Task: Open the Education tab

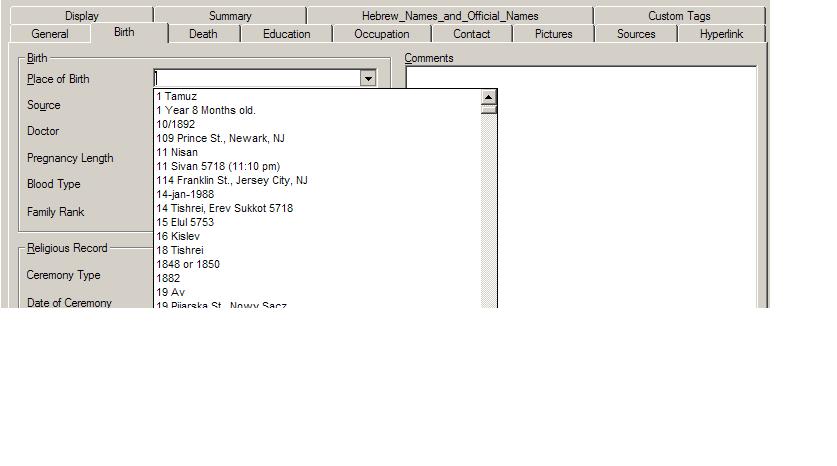Action: [286, 34]
